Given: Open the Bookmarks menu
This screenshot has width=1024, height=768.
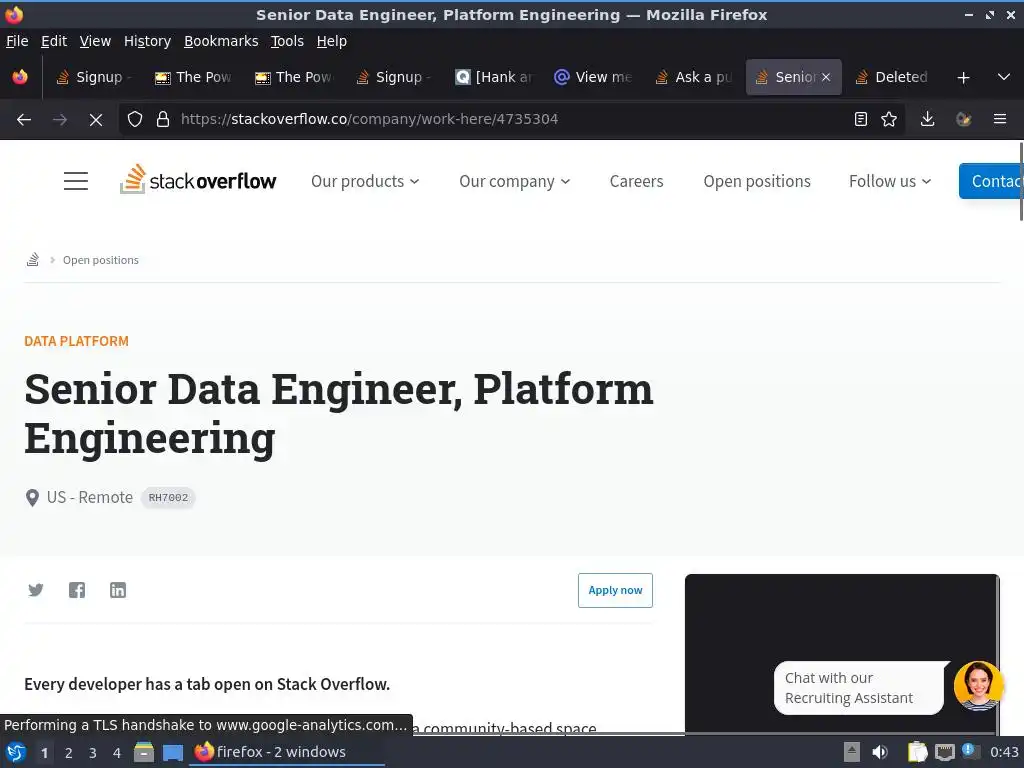Looking at the screenshot, I should [221, 41].
